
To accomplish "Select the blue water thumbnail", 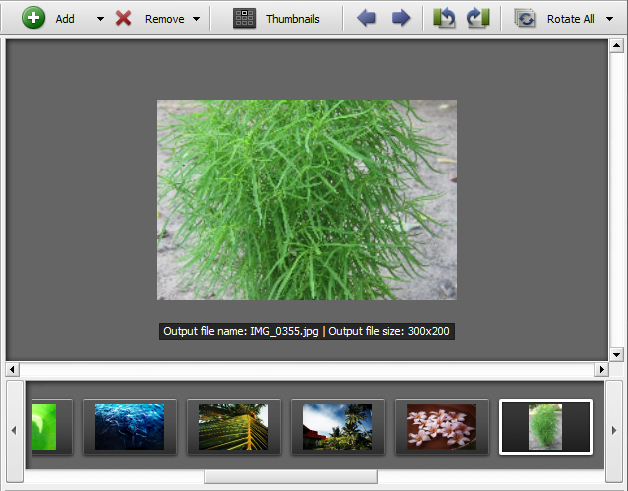I will [129, 427].
